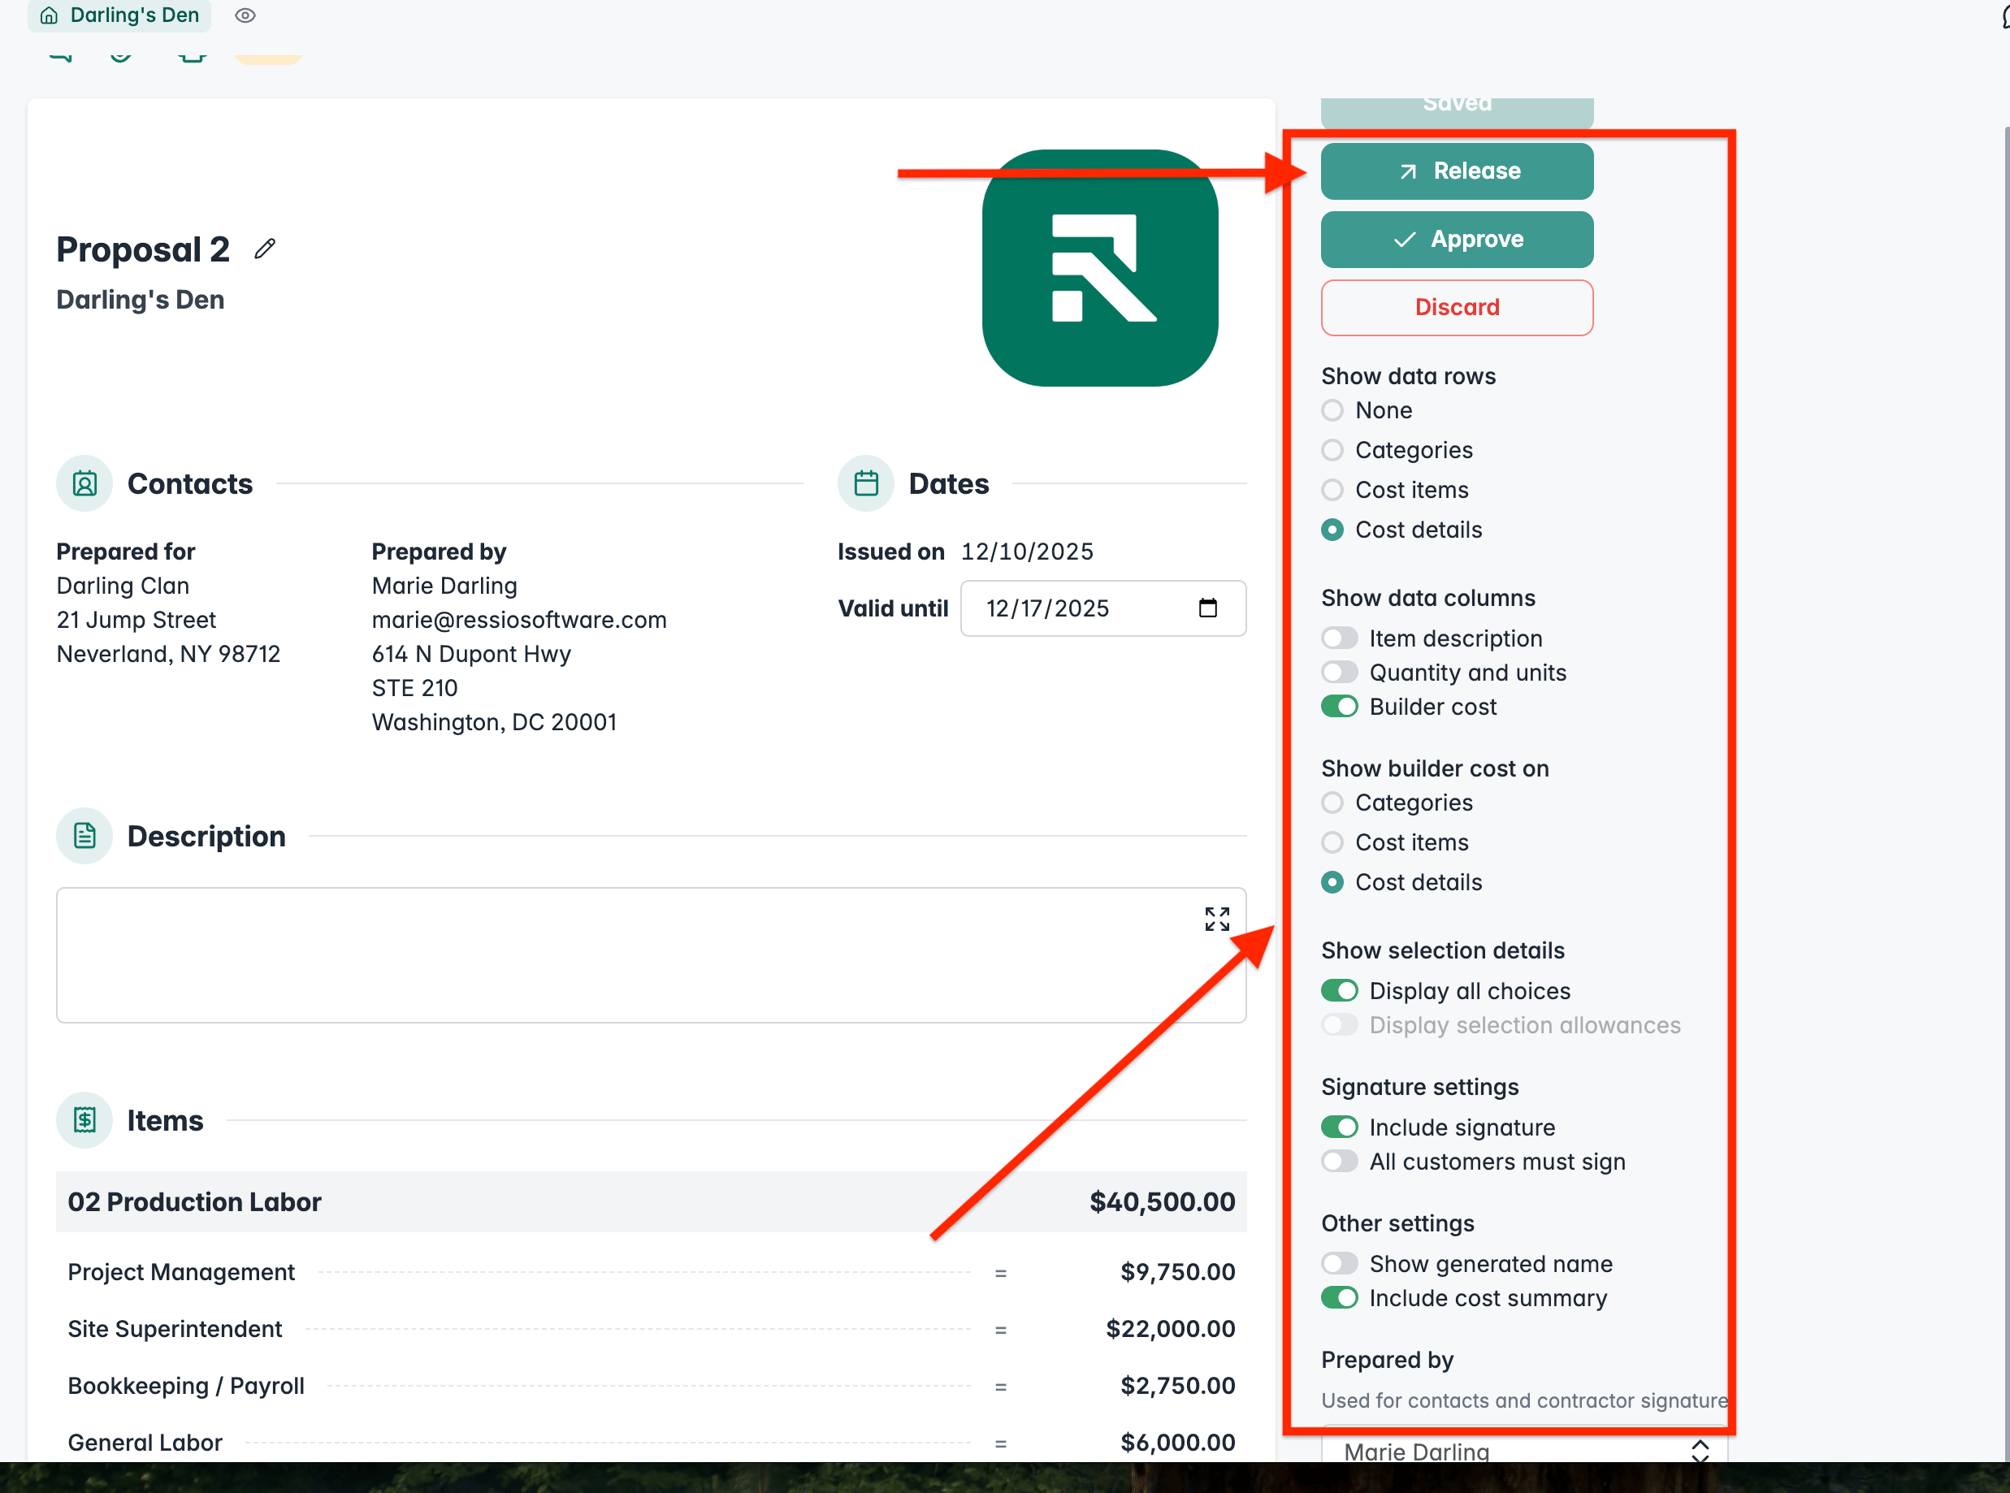Click the Items dollar receipt icon
2010x1493 pixels.
tap(85, 1120)
